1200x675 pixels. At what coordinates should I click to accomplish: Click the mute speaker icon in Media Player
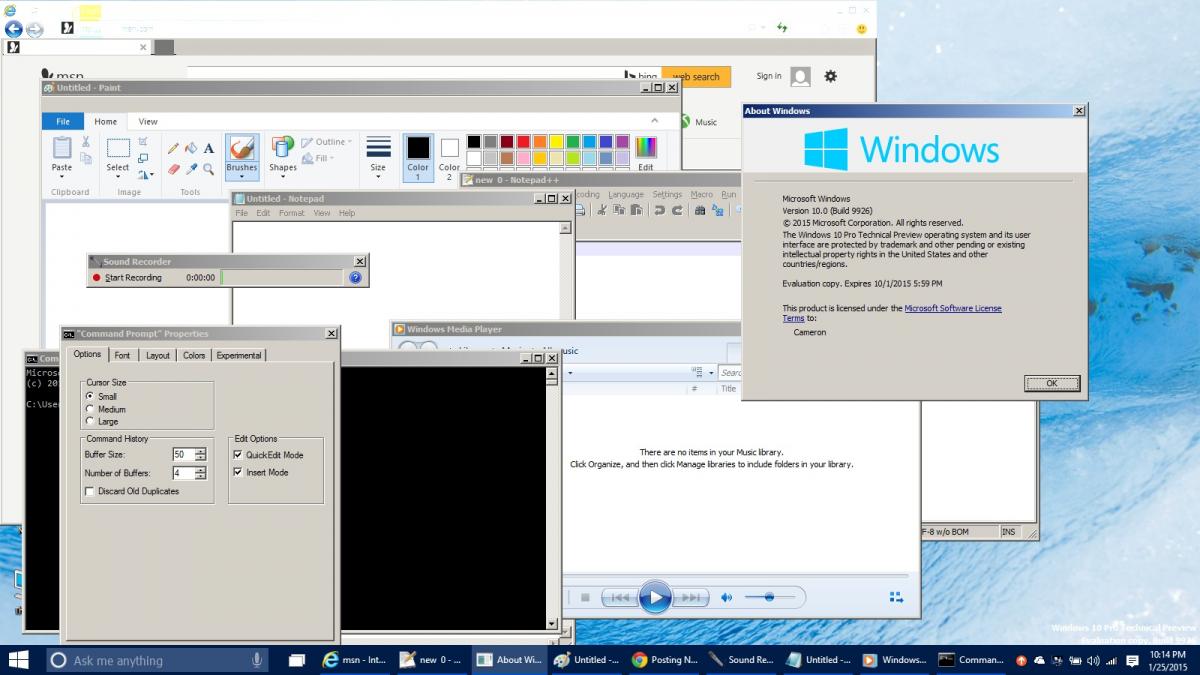coord(727,598)
